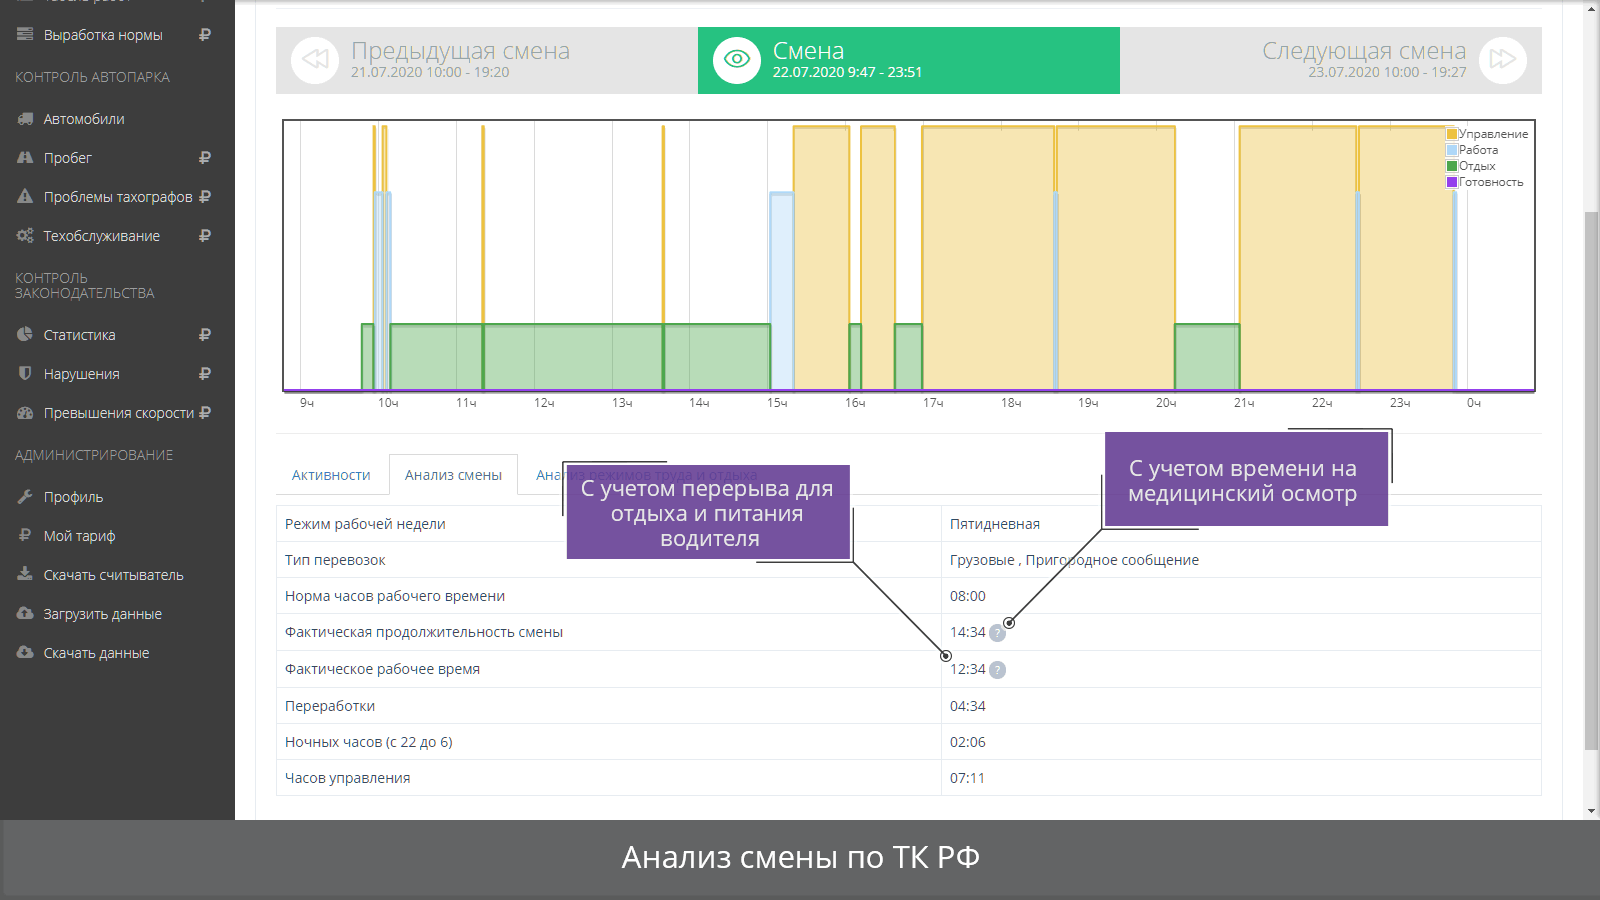The width and height of the screenshot is (1600, 900).
Task: Click the Пробег road icon
Action: tap(25, 157)
